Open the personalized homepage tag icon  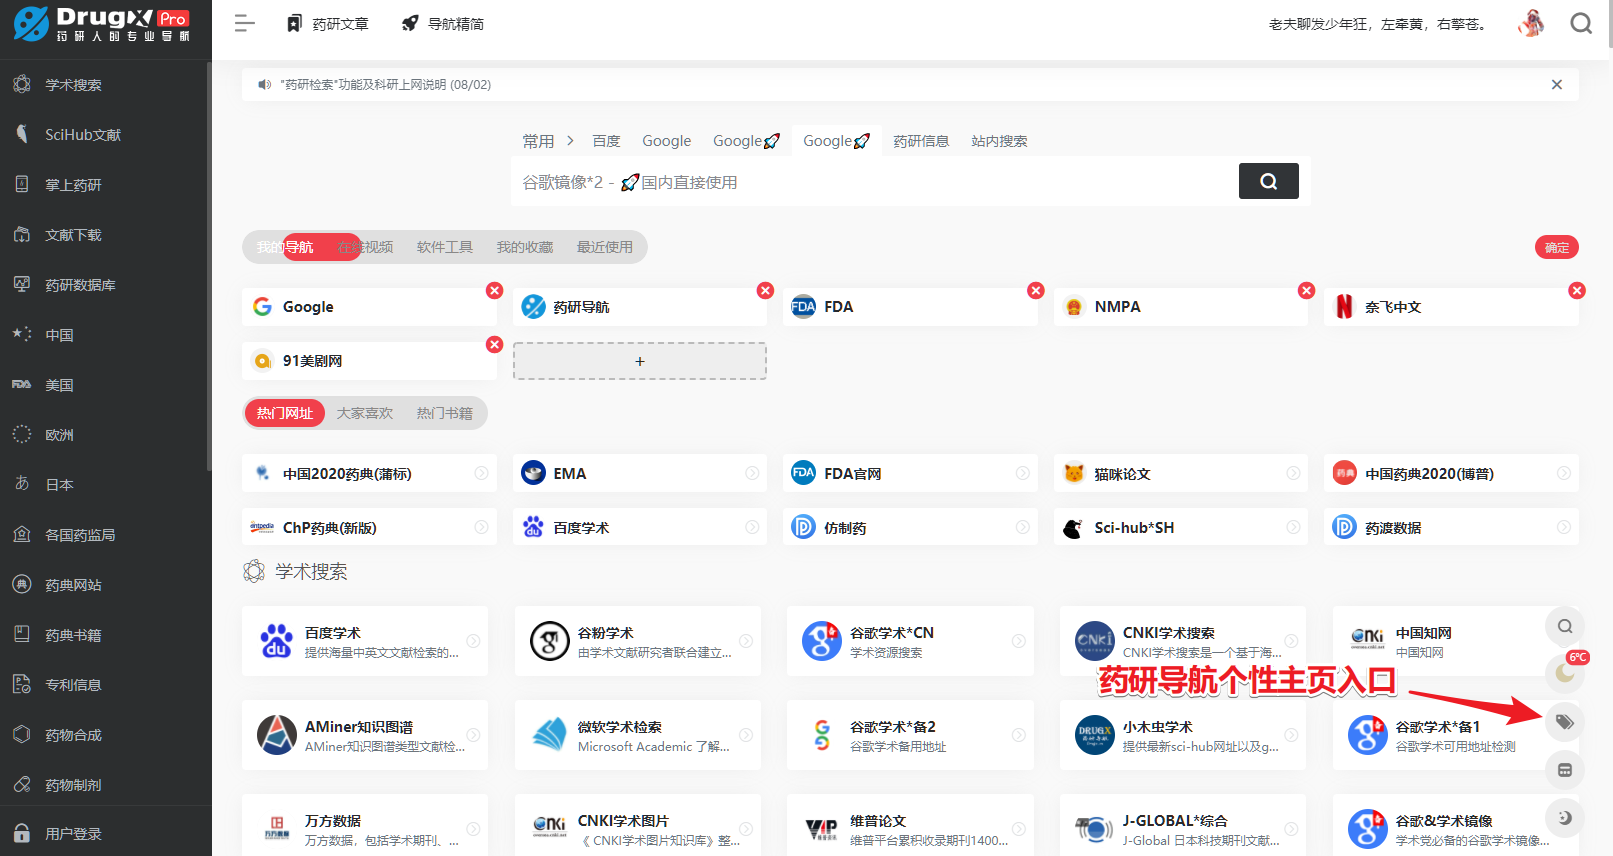pos(1565,722)
